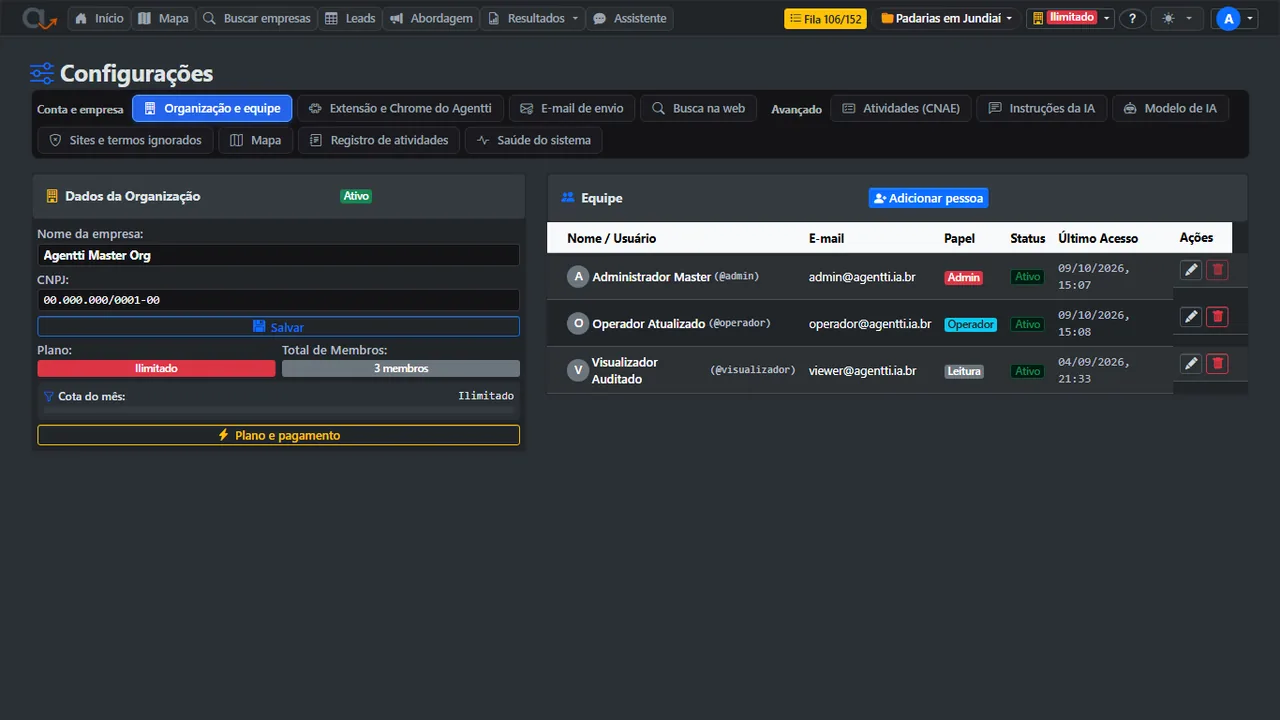Click the Equipe people icon
1280x720 pixels.
click(x=568, y=198)
